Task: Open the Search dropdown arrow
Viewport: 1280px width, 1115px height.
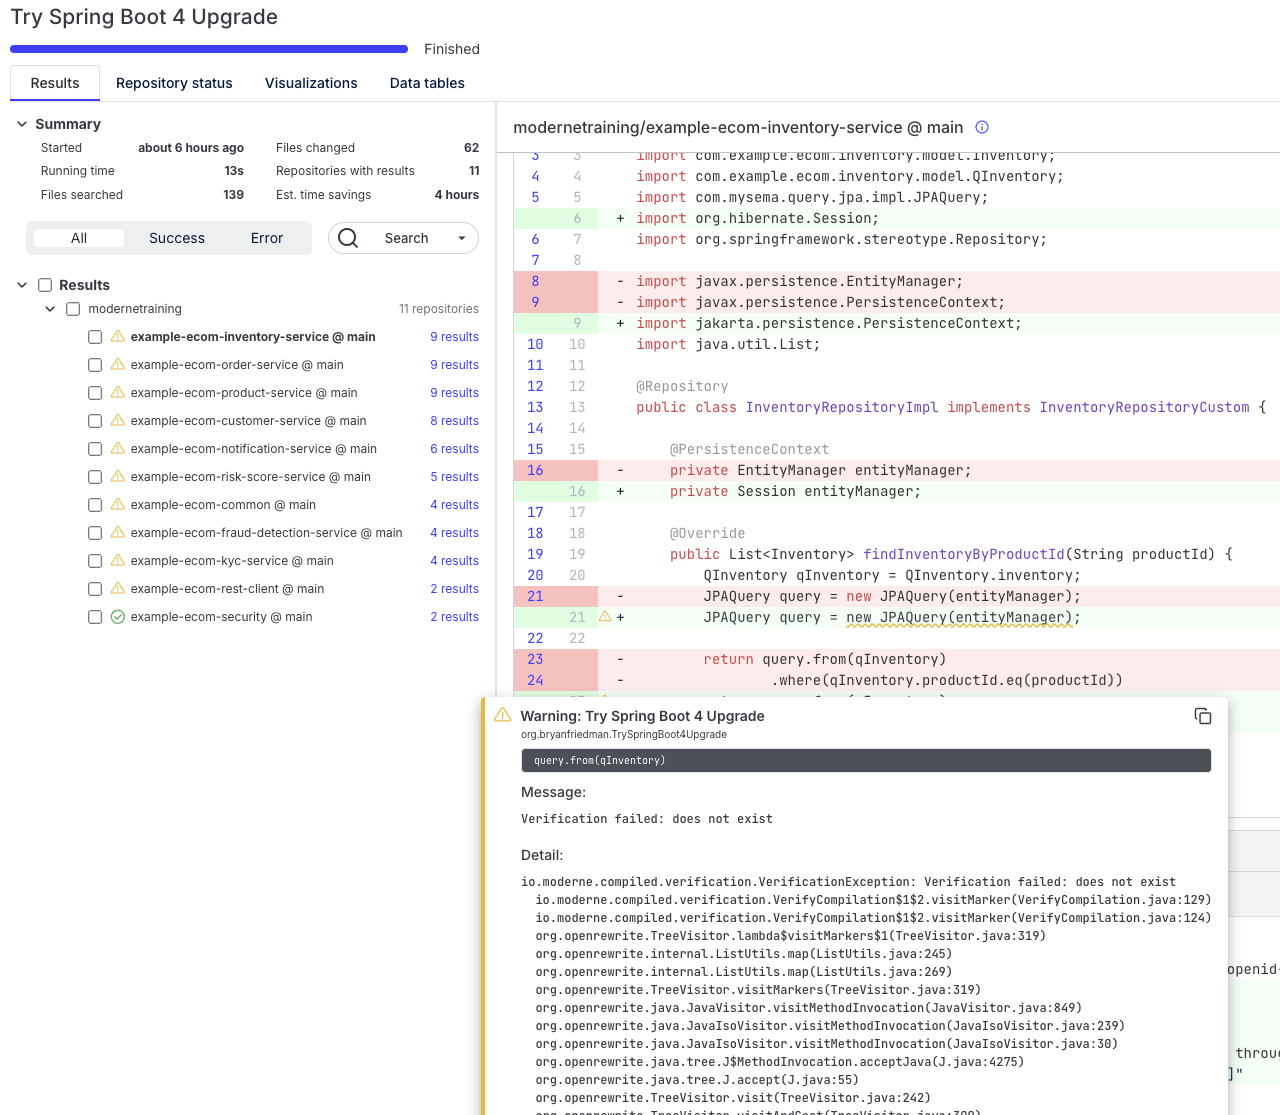Action: (x=462, y=238)
